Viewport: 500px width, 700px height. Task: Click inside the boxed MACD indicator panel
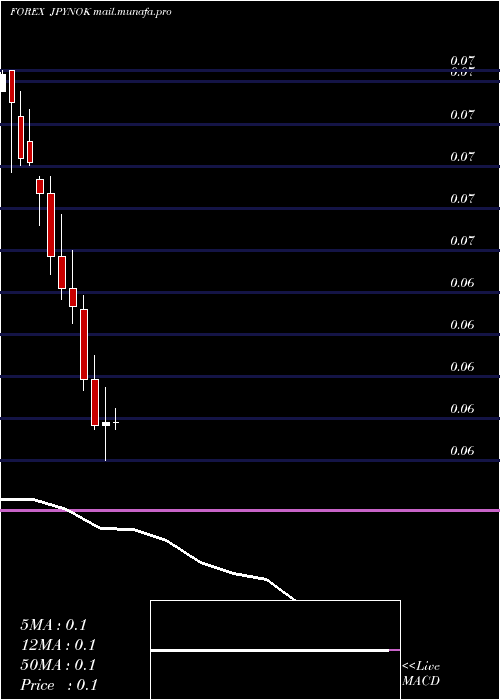(x=275, y=650)
